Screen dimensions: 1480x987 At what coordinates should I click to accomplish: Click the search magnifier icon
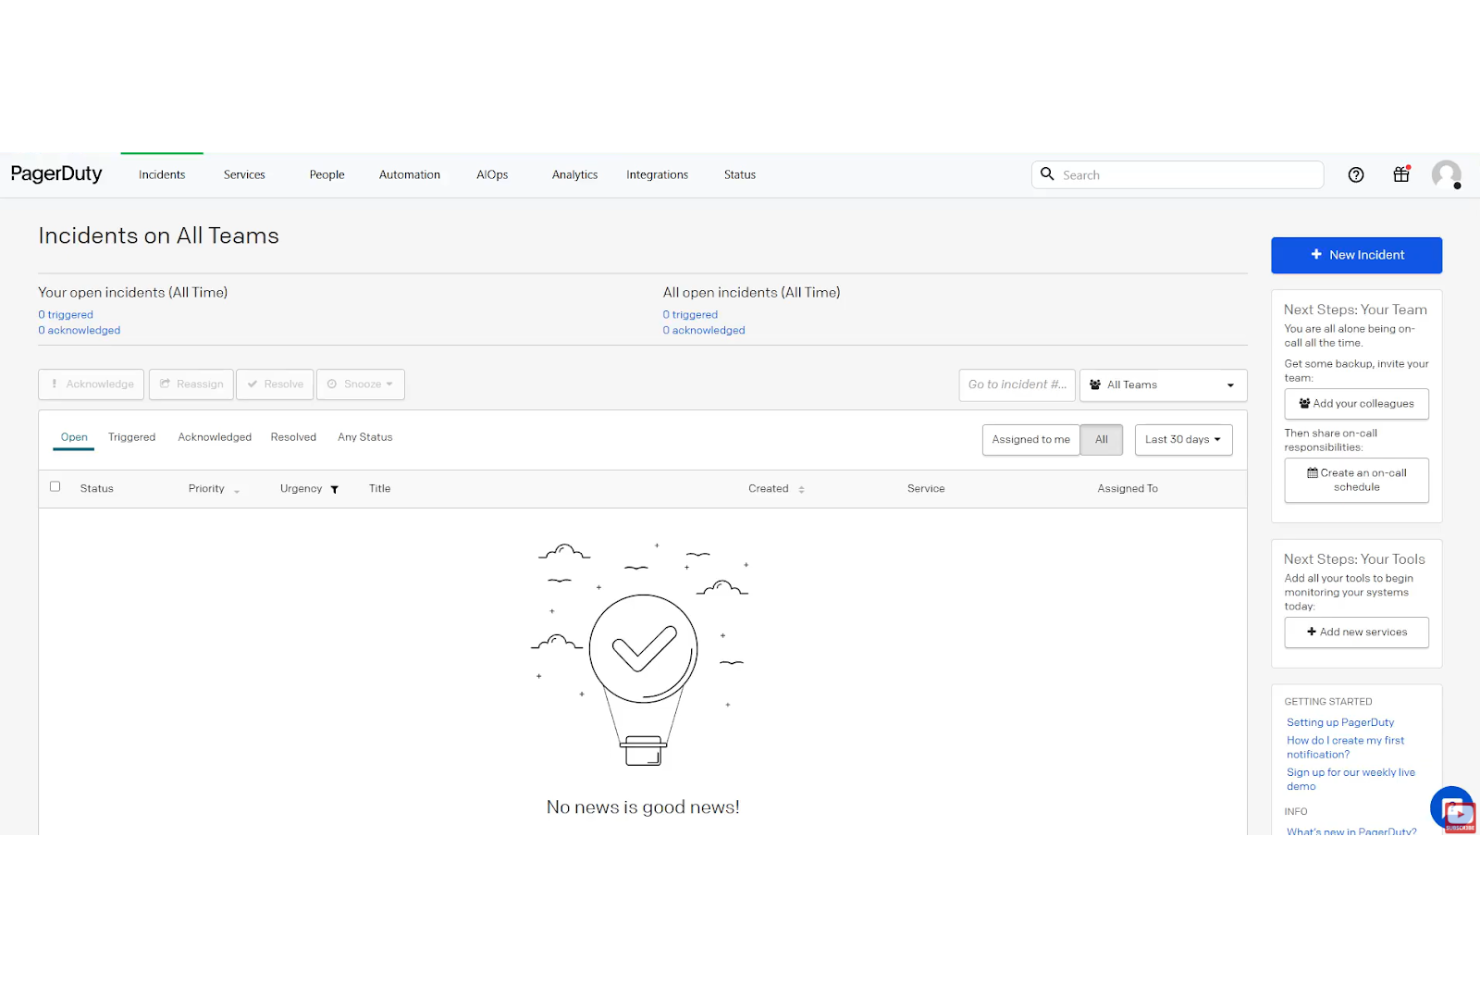(x=1047, y=174)
